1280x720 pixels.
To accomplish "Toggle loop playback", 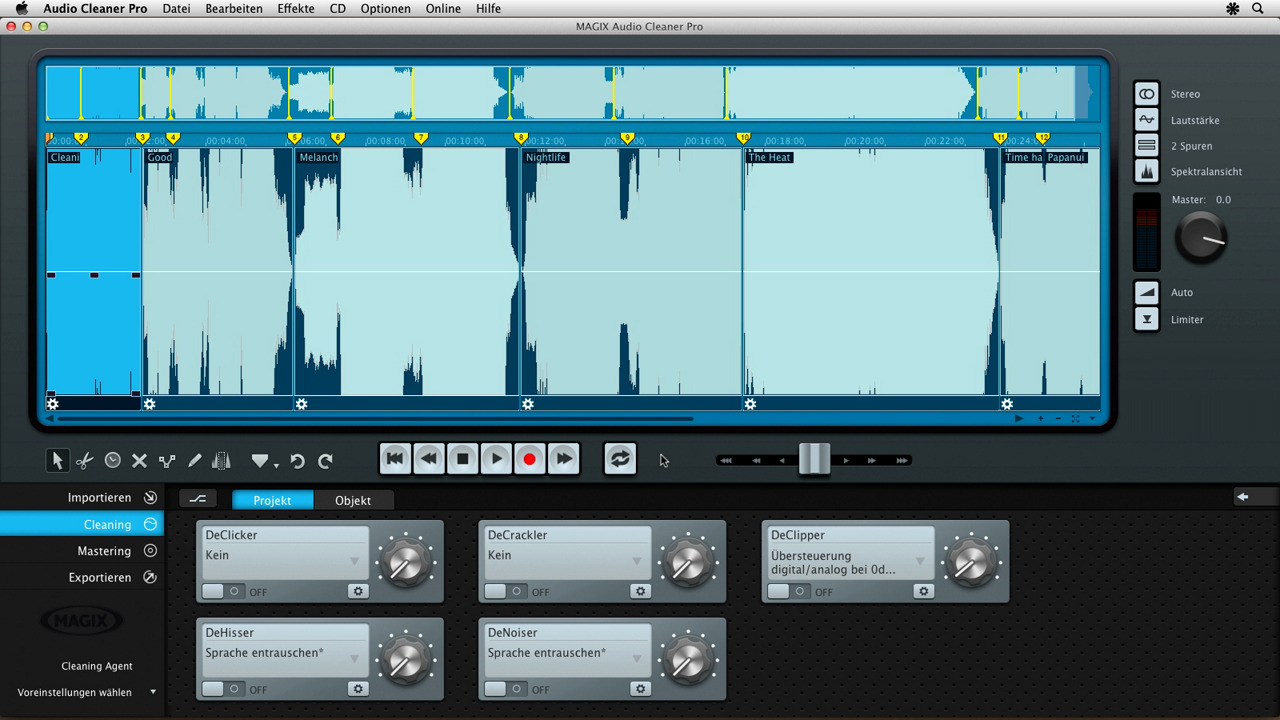I will pyautogui.click(x=620, y=459).
